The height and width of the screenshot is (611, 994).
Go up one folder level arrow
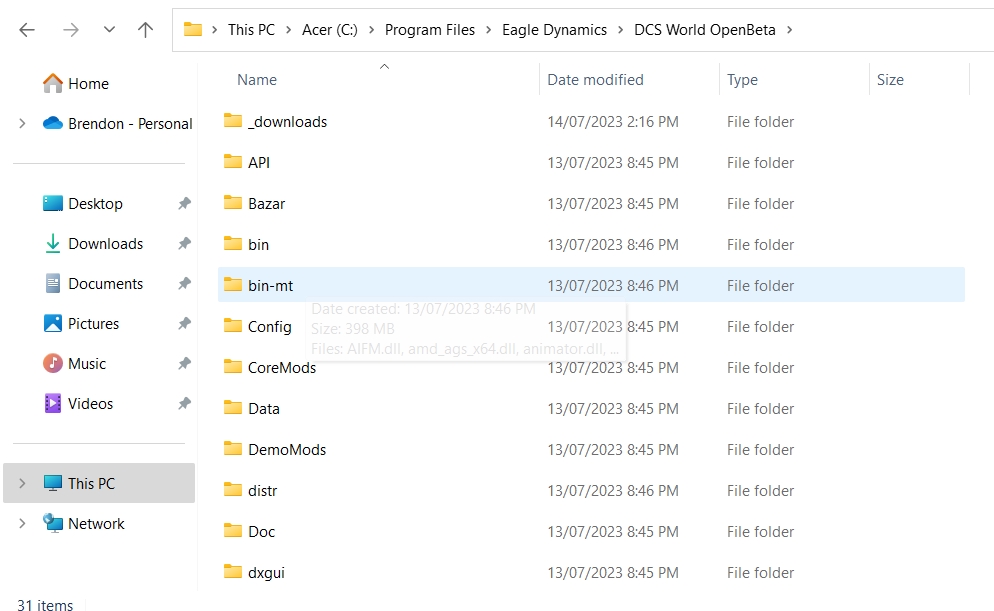(x=145, y=30)
